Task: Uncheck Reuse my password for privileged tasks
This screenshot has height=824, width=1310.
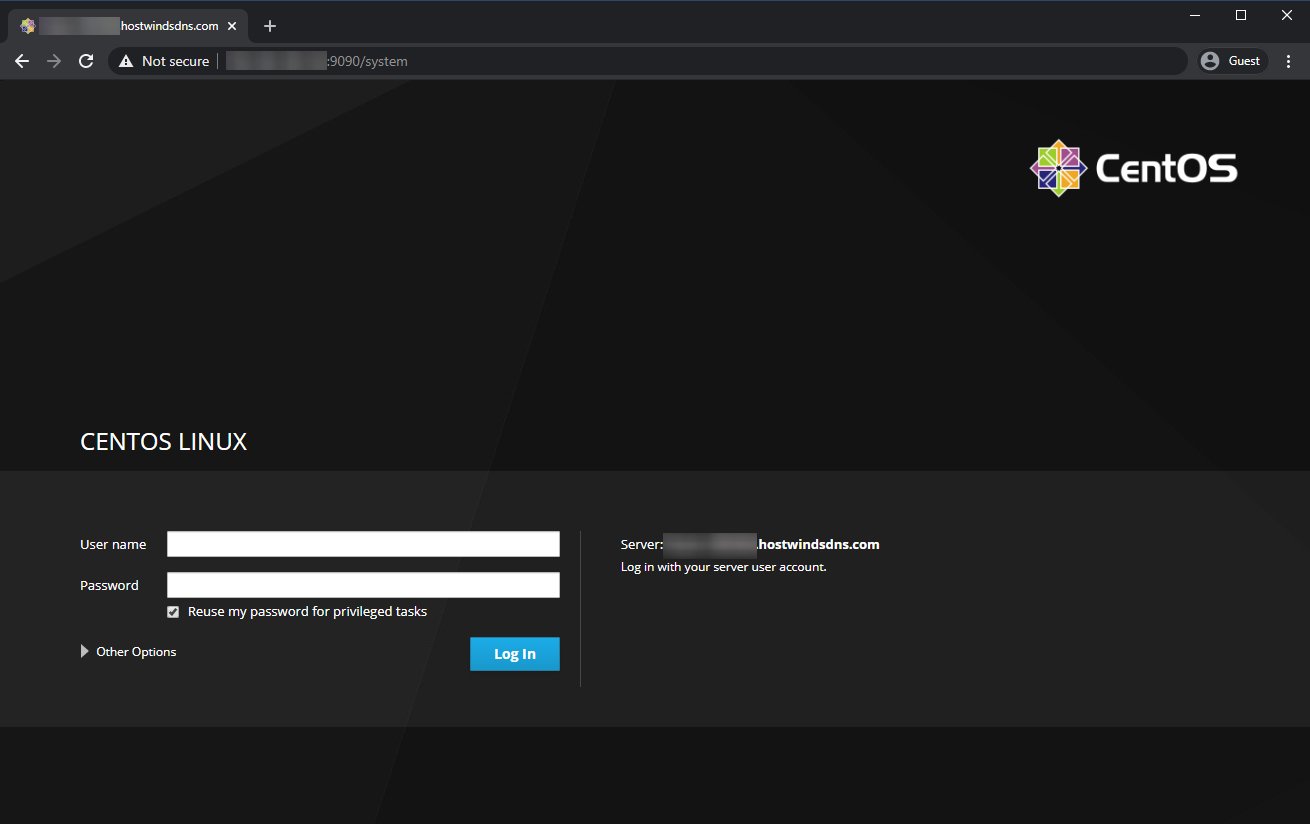Action: pyautogui.click(x=173, y=611)
